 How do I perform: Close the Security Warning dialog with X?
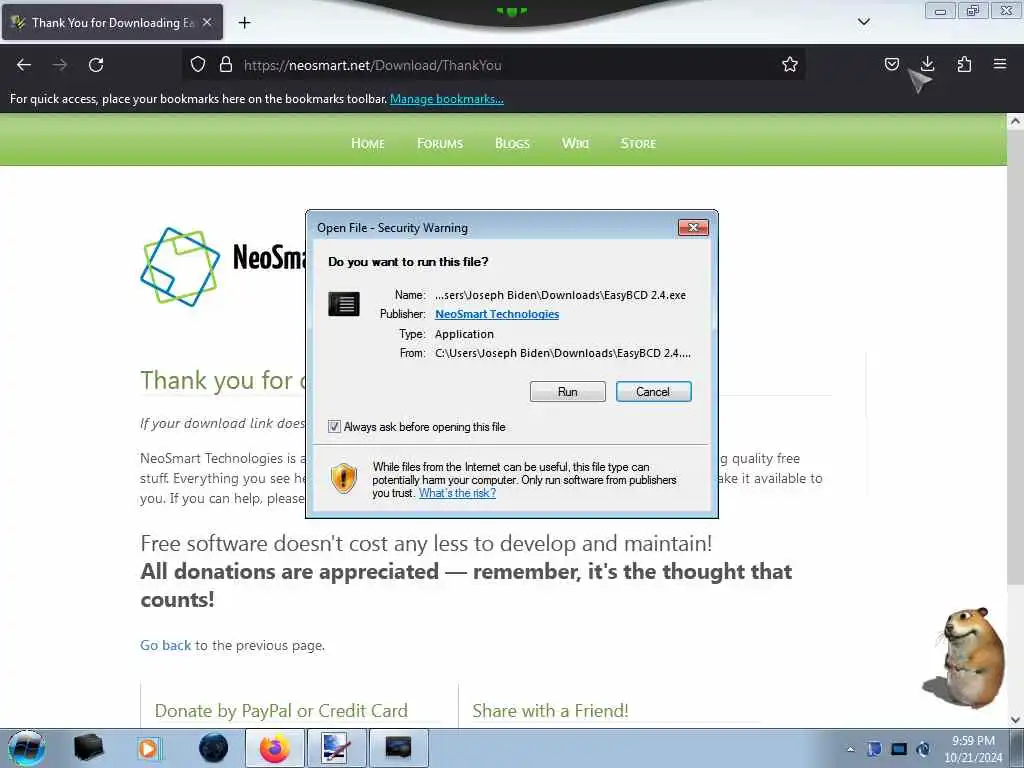tap(694, 227)
